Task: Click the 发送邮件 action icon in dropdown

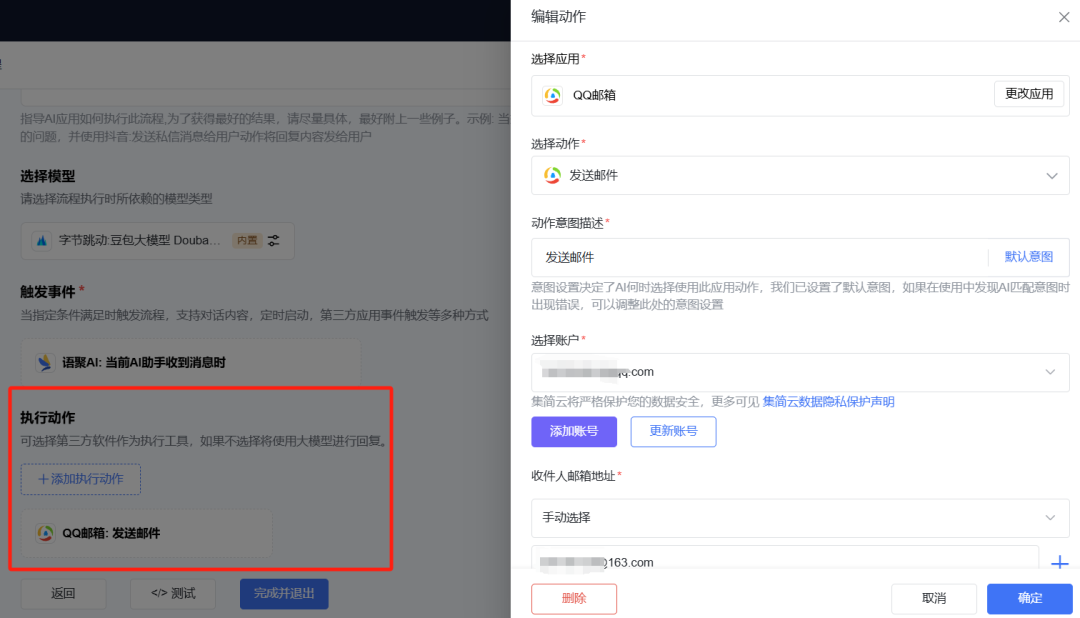Action: pyautogui.click(x=552, y=175)
